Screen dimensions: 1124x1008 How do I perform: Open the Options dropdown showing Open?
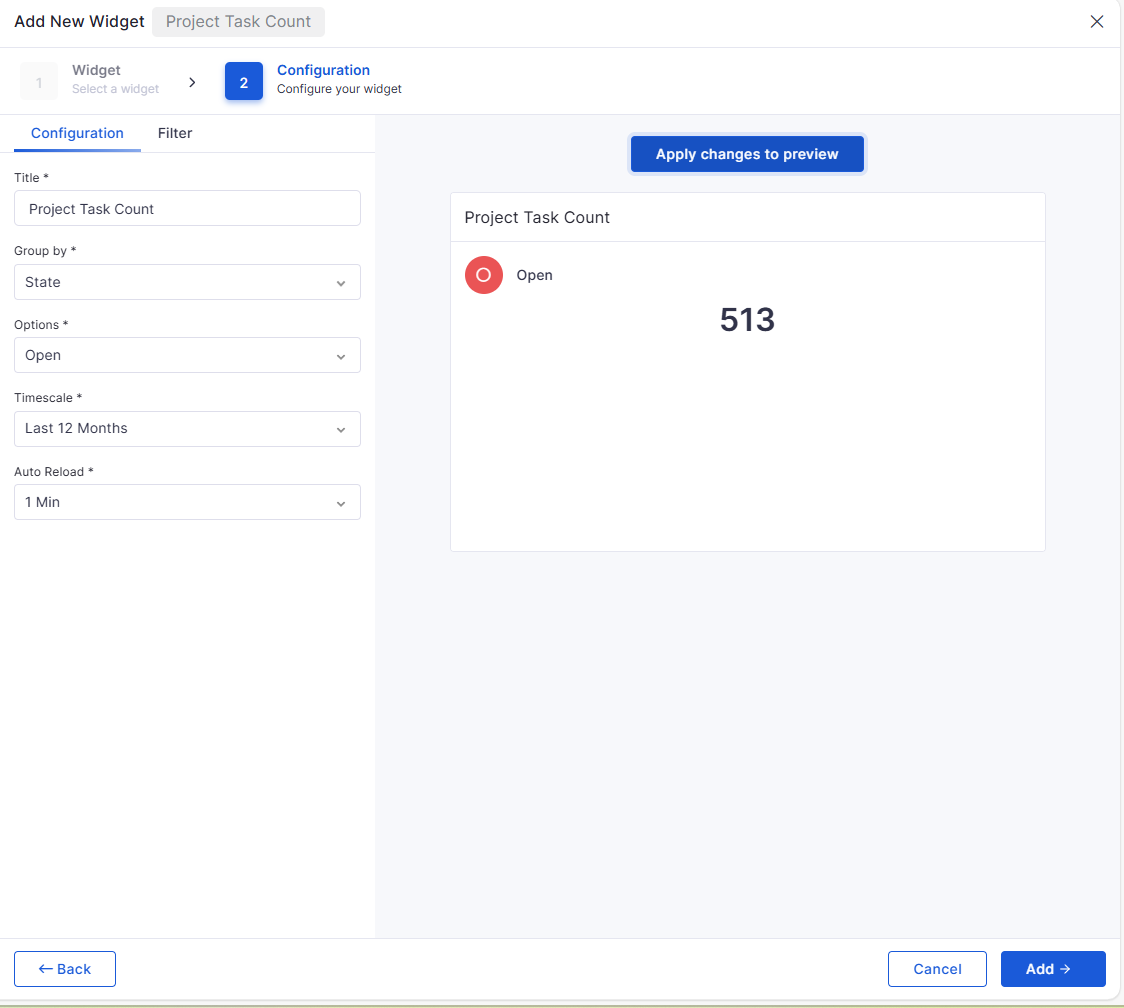tap(187, 355)
